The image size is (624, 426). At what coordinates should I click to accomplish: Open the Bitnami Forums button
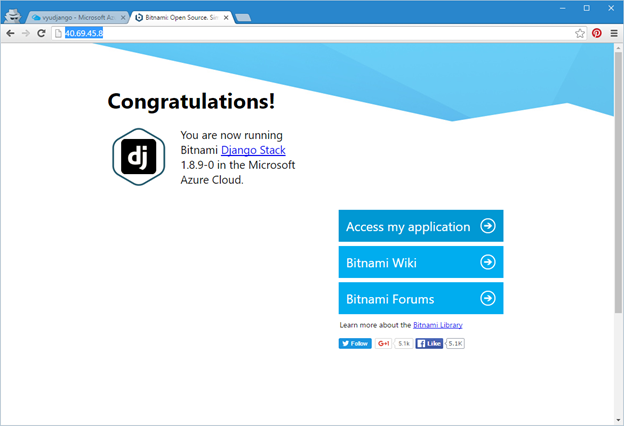(x=421, y=298)
